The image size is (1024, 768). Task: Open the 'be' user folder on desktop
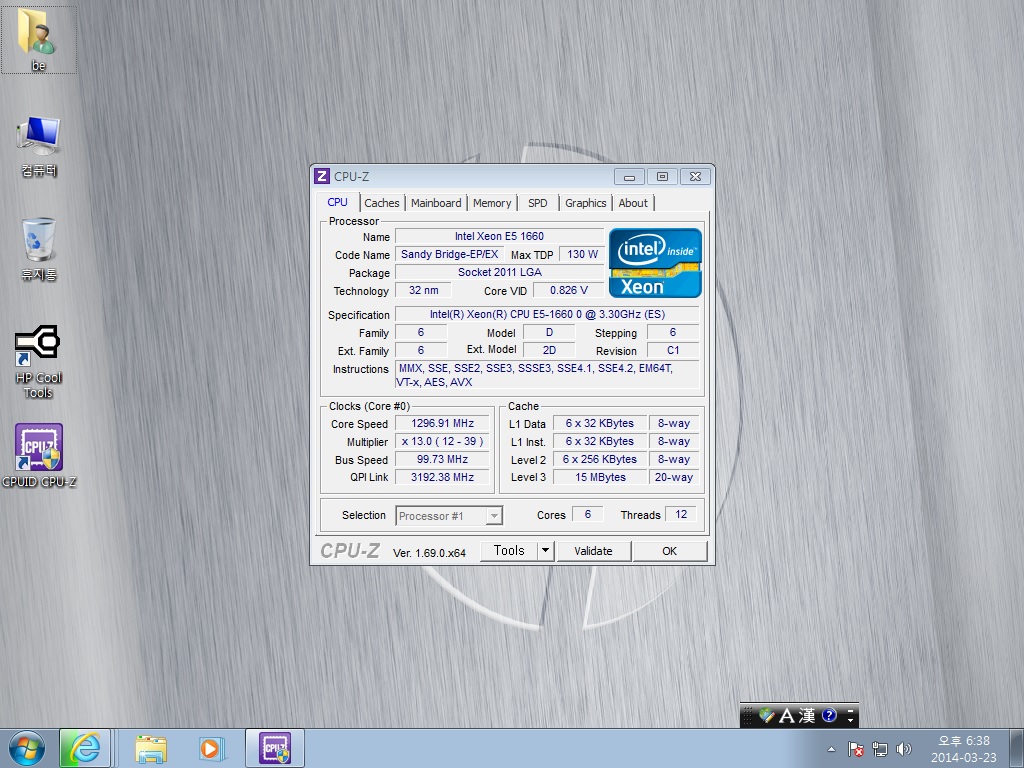coord(39,38)
